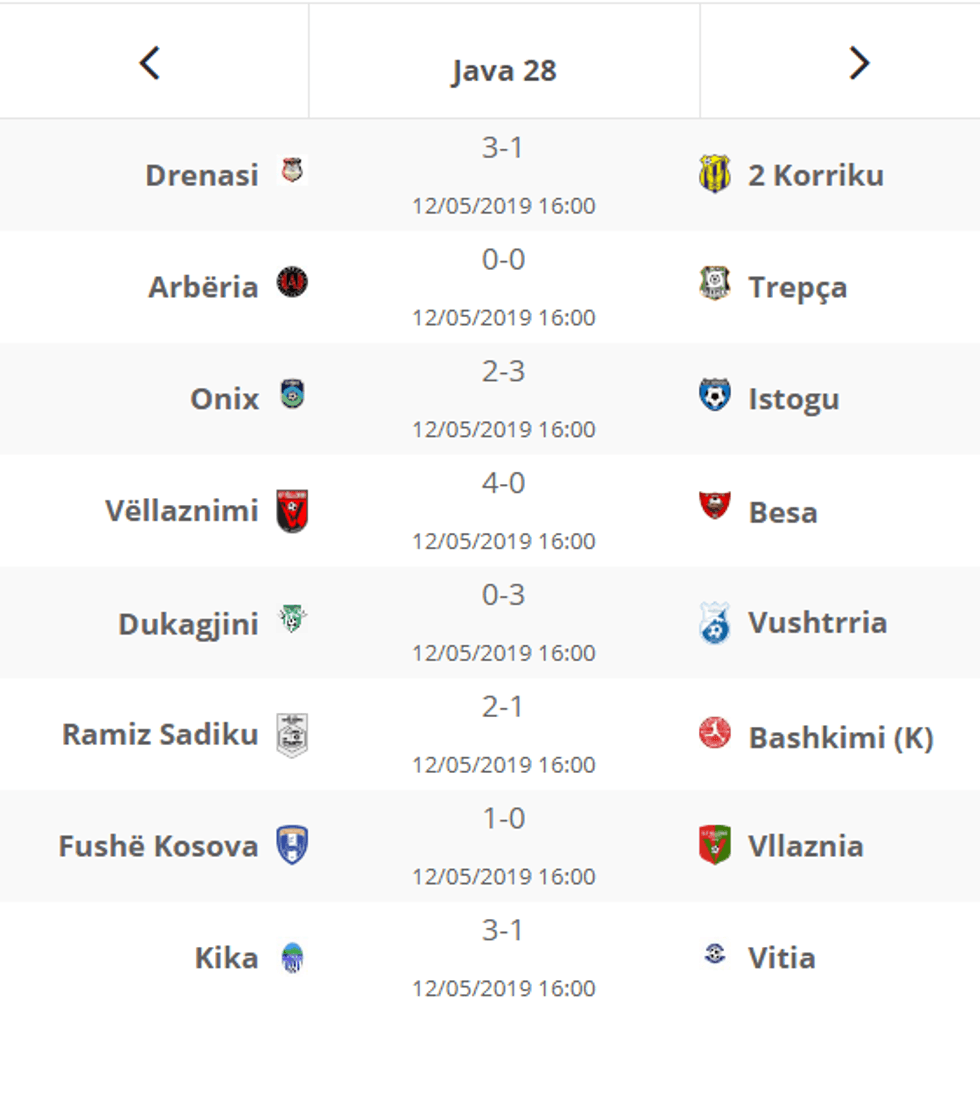Click the 2 Korriku club crest
This screenshot has width=980, height=1095.
click(x=714, y=175)
